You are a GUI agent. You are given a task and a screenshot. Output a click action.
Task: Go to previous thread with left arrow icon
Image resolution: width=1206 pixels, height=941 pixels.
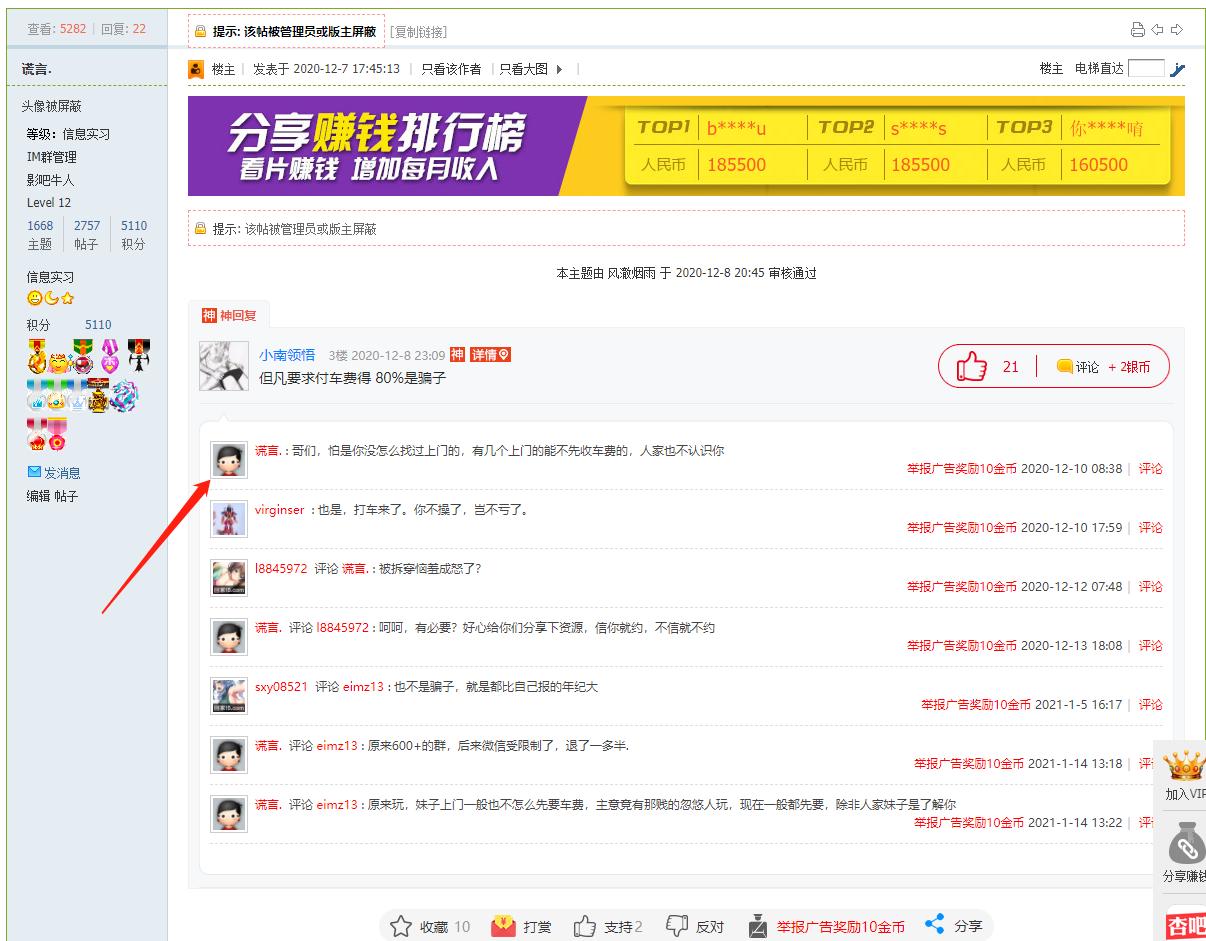pos(1157,30)
